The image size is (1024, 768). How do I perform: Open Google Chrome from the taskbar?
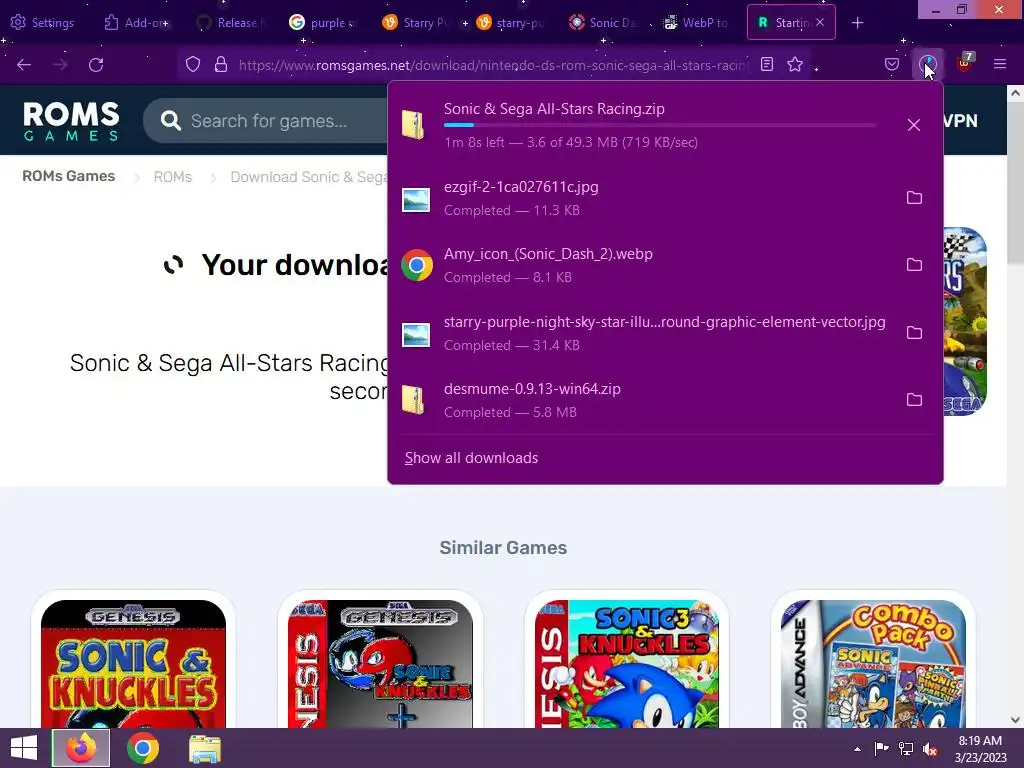click(x=143, y=748)
